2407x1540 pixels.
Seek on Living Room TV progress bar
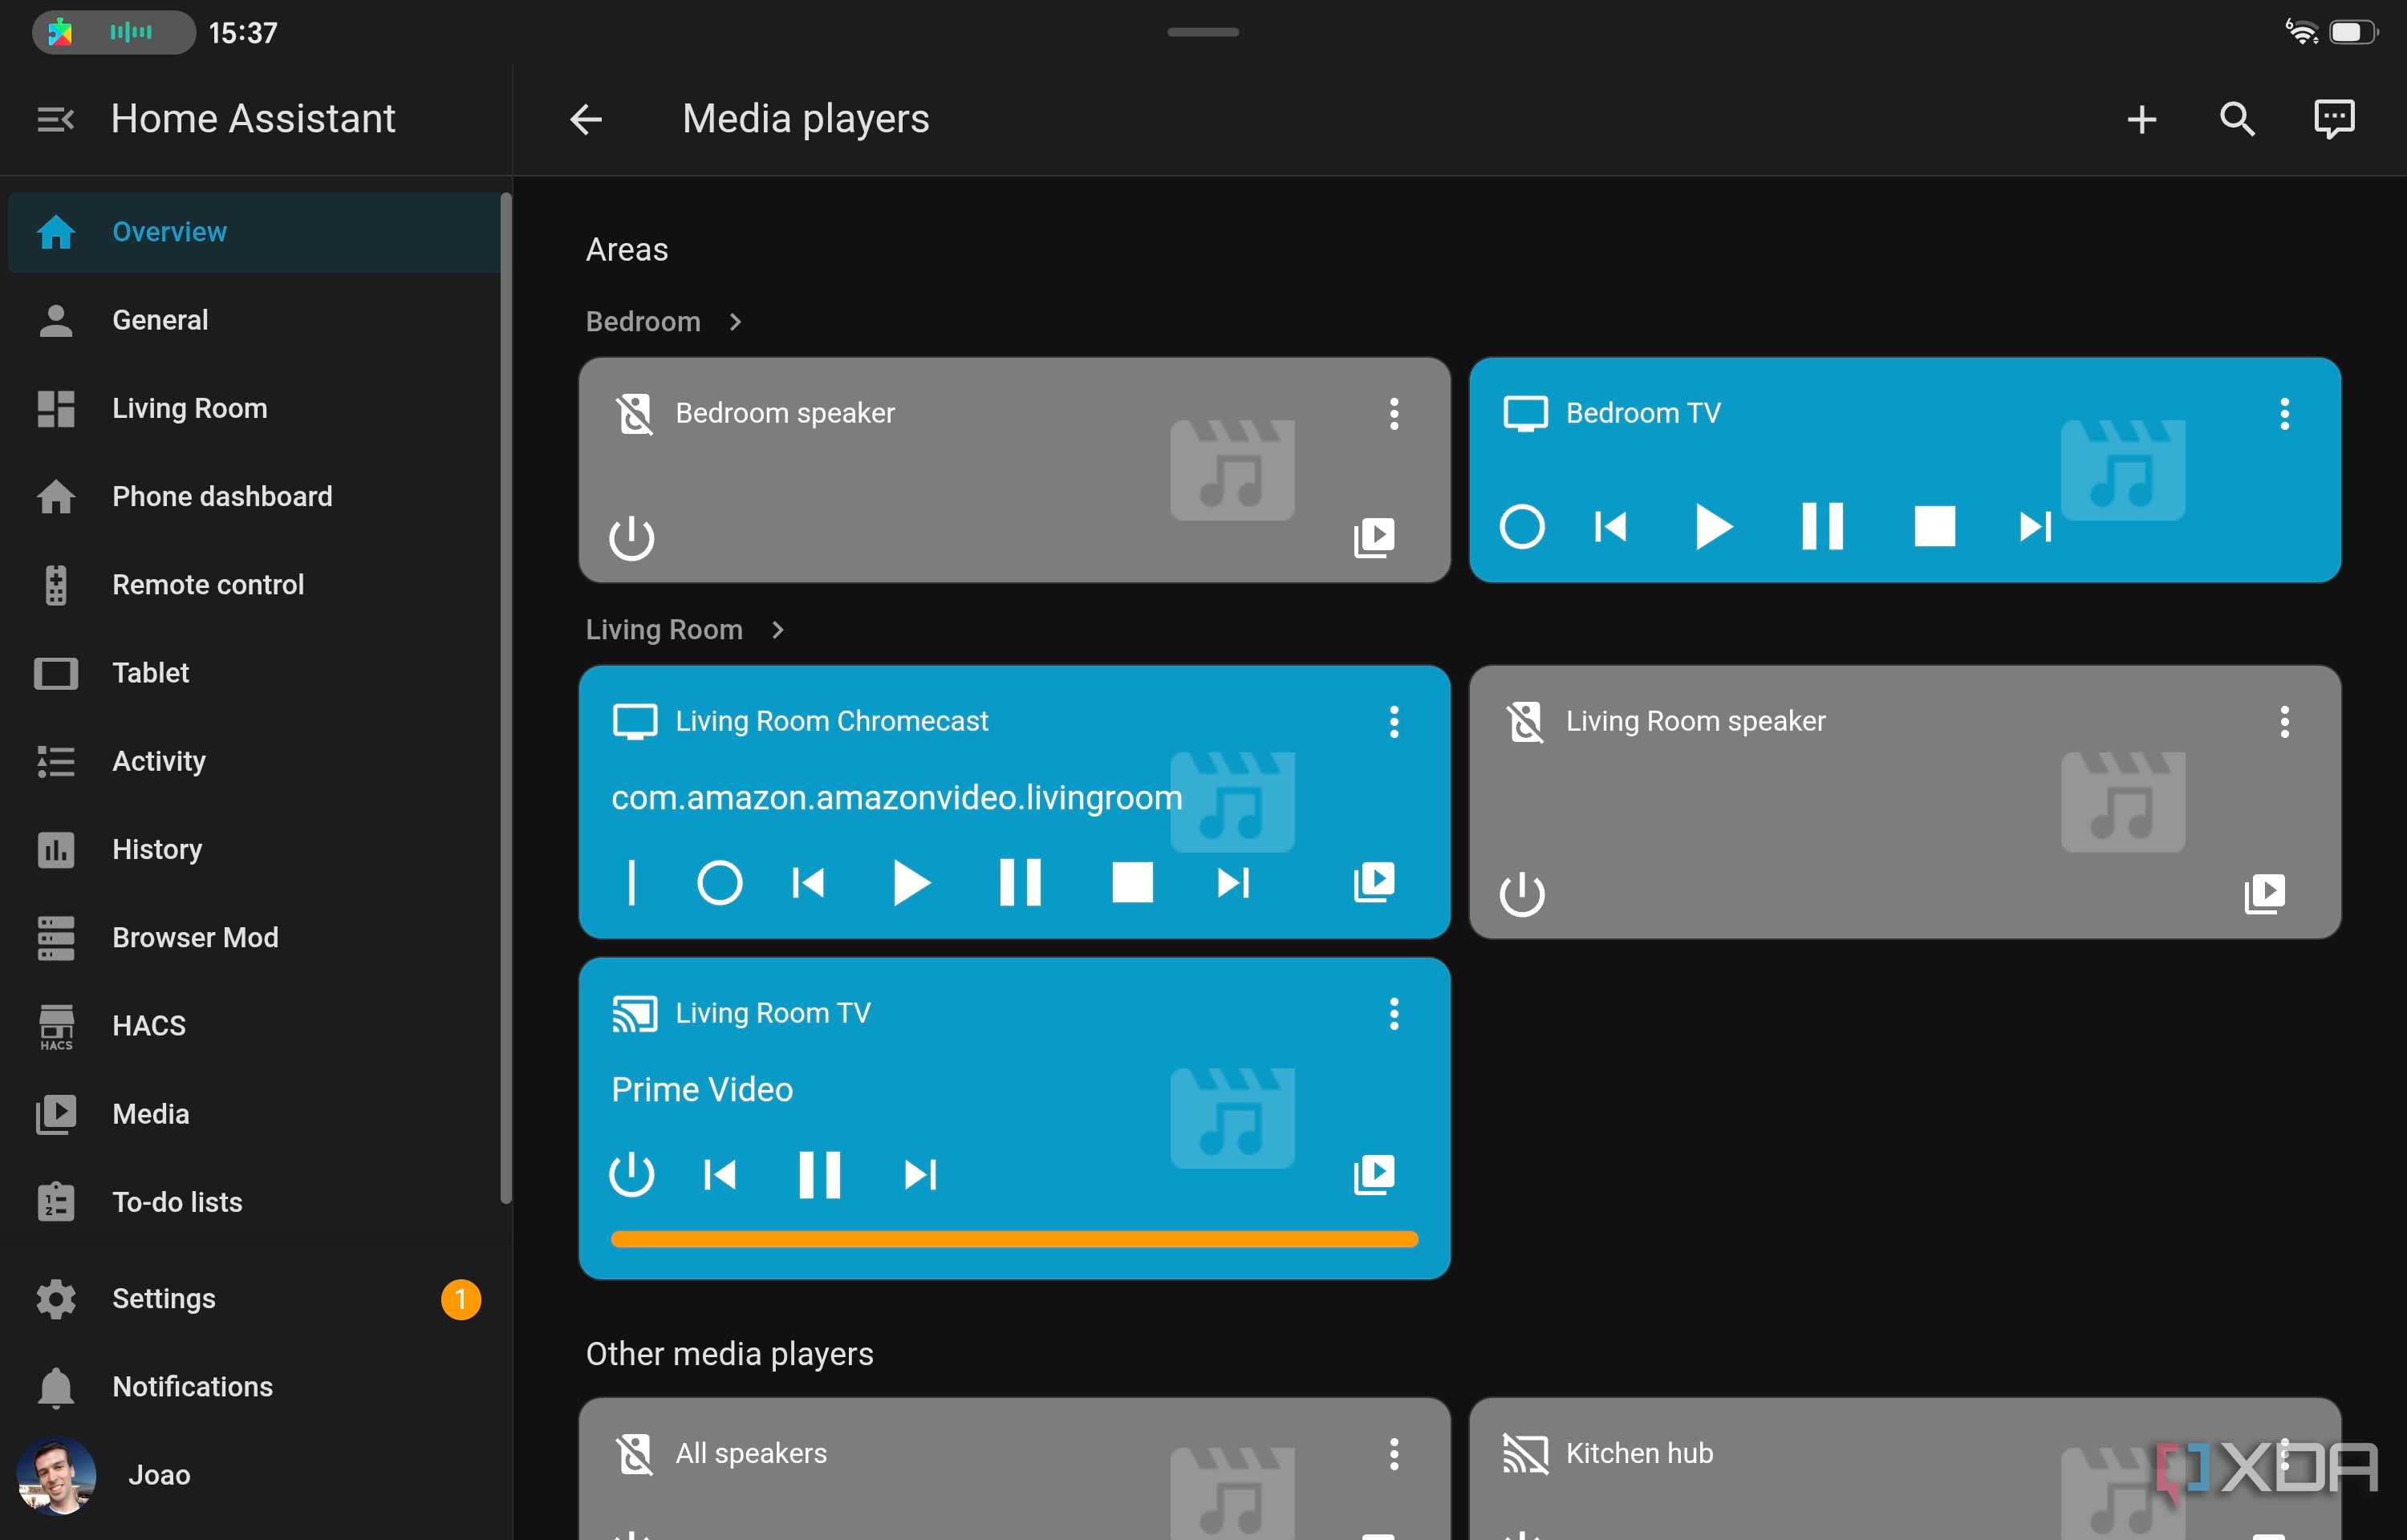[1014, 1239]
